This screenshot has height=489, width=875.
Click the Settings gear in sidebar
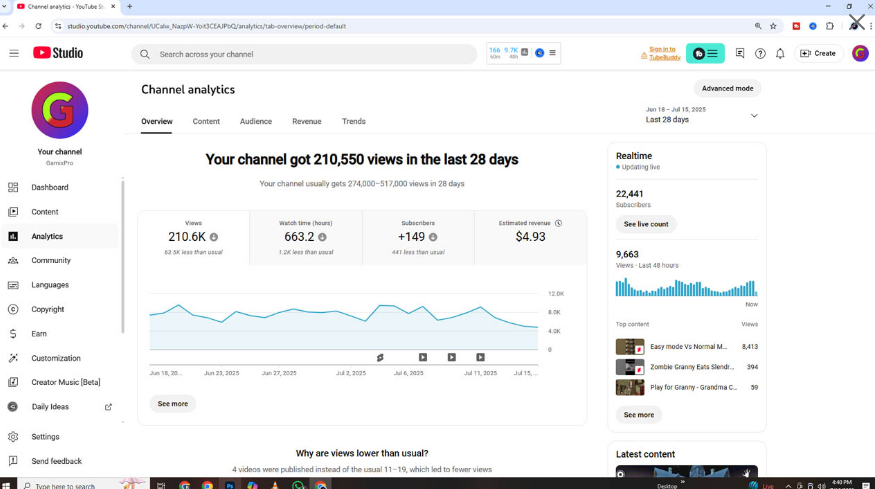click(13, 437)
